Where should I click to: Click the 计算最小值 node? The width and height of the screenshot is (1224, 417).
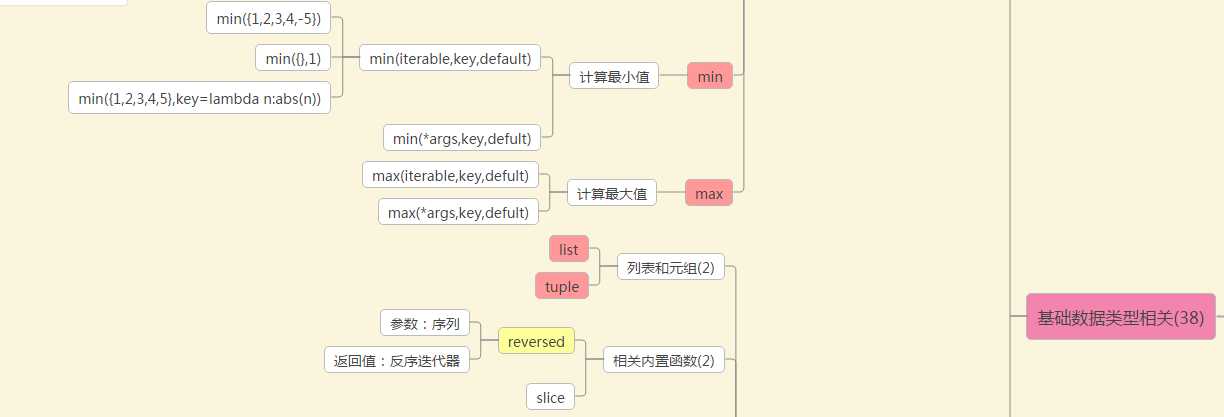(x=614, y=76)
